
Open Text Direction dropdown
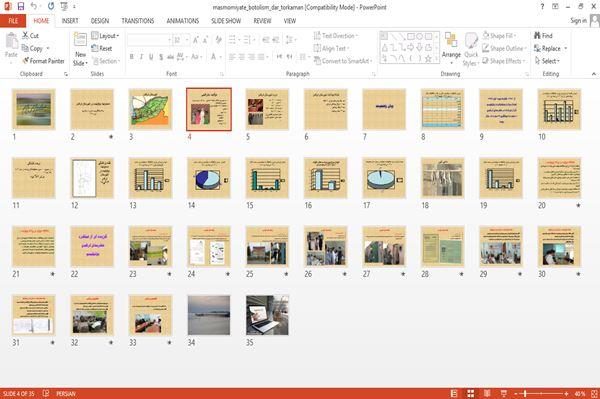tap(336, 36)
